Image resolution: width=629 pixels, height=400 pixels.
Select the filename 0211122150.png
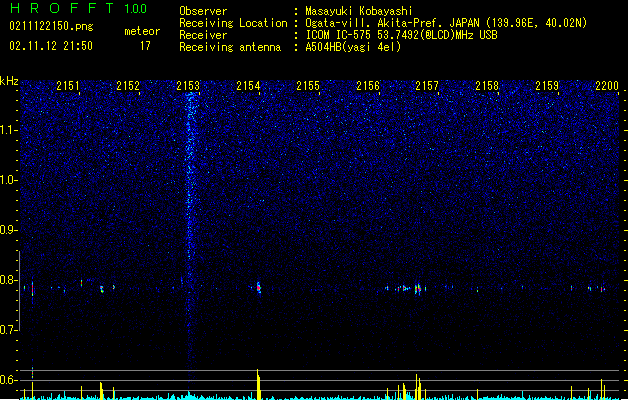51,26
